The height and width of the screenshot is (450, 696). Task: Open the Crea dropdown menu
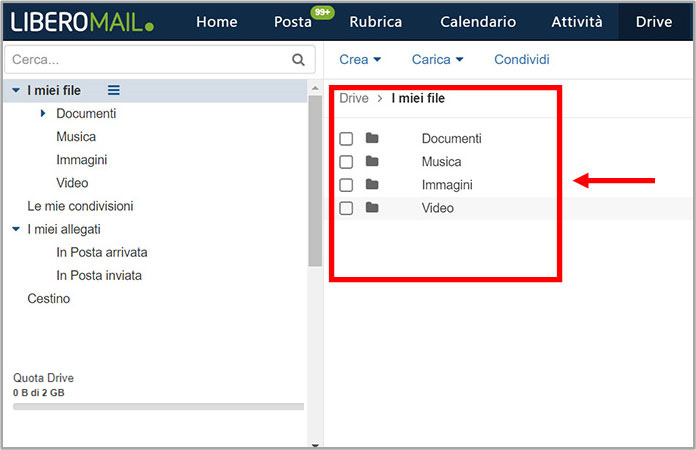tap(360, 60)
